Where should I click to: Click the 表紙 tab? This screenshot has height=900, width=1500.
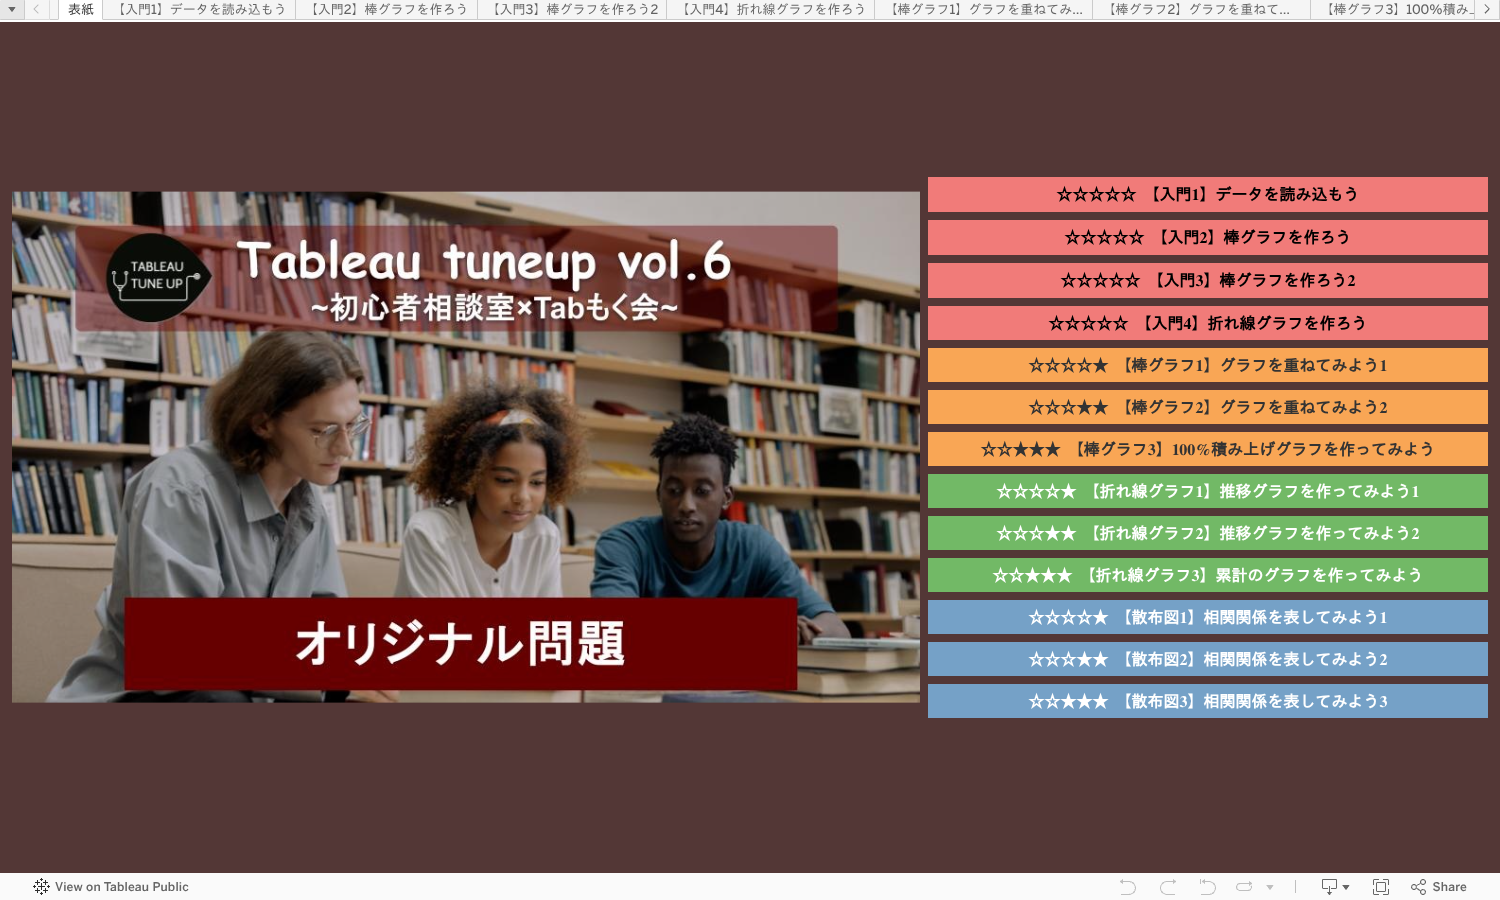point(81,9)
